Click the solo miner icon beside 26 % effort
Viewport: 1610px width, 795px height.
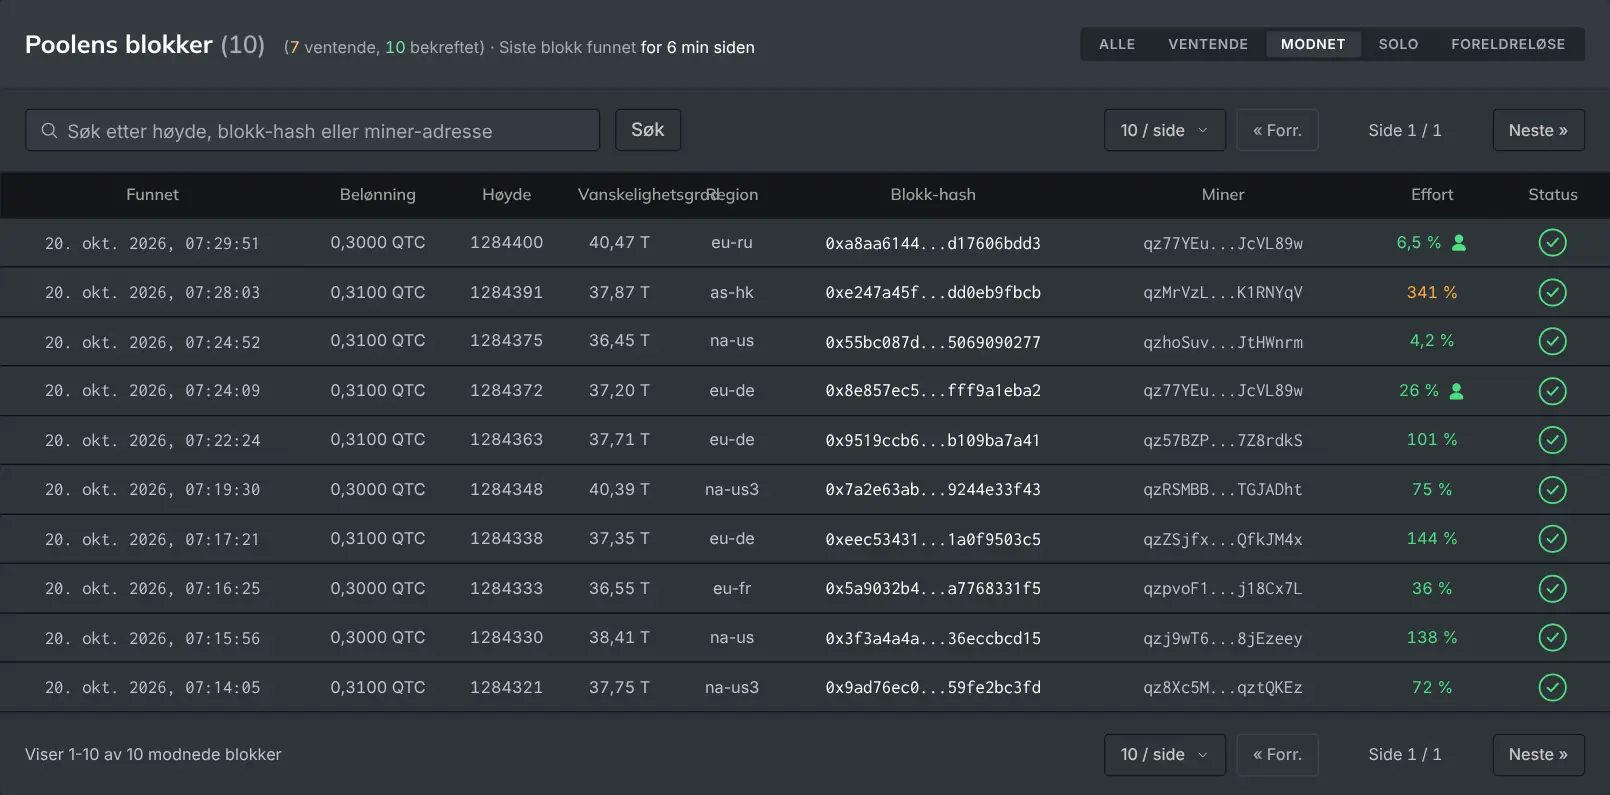1457,391
